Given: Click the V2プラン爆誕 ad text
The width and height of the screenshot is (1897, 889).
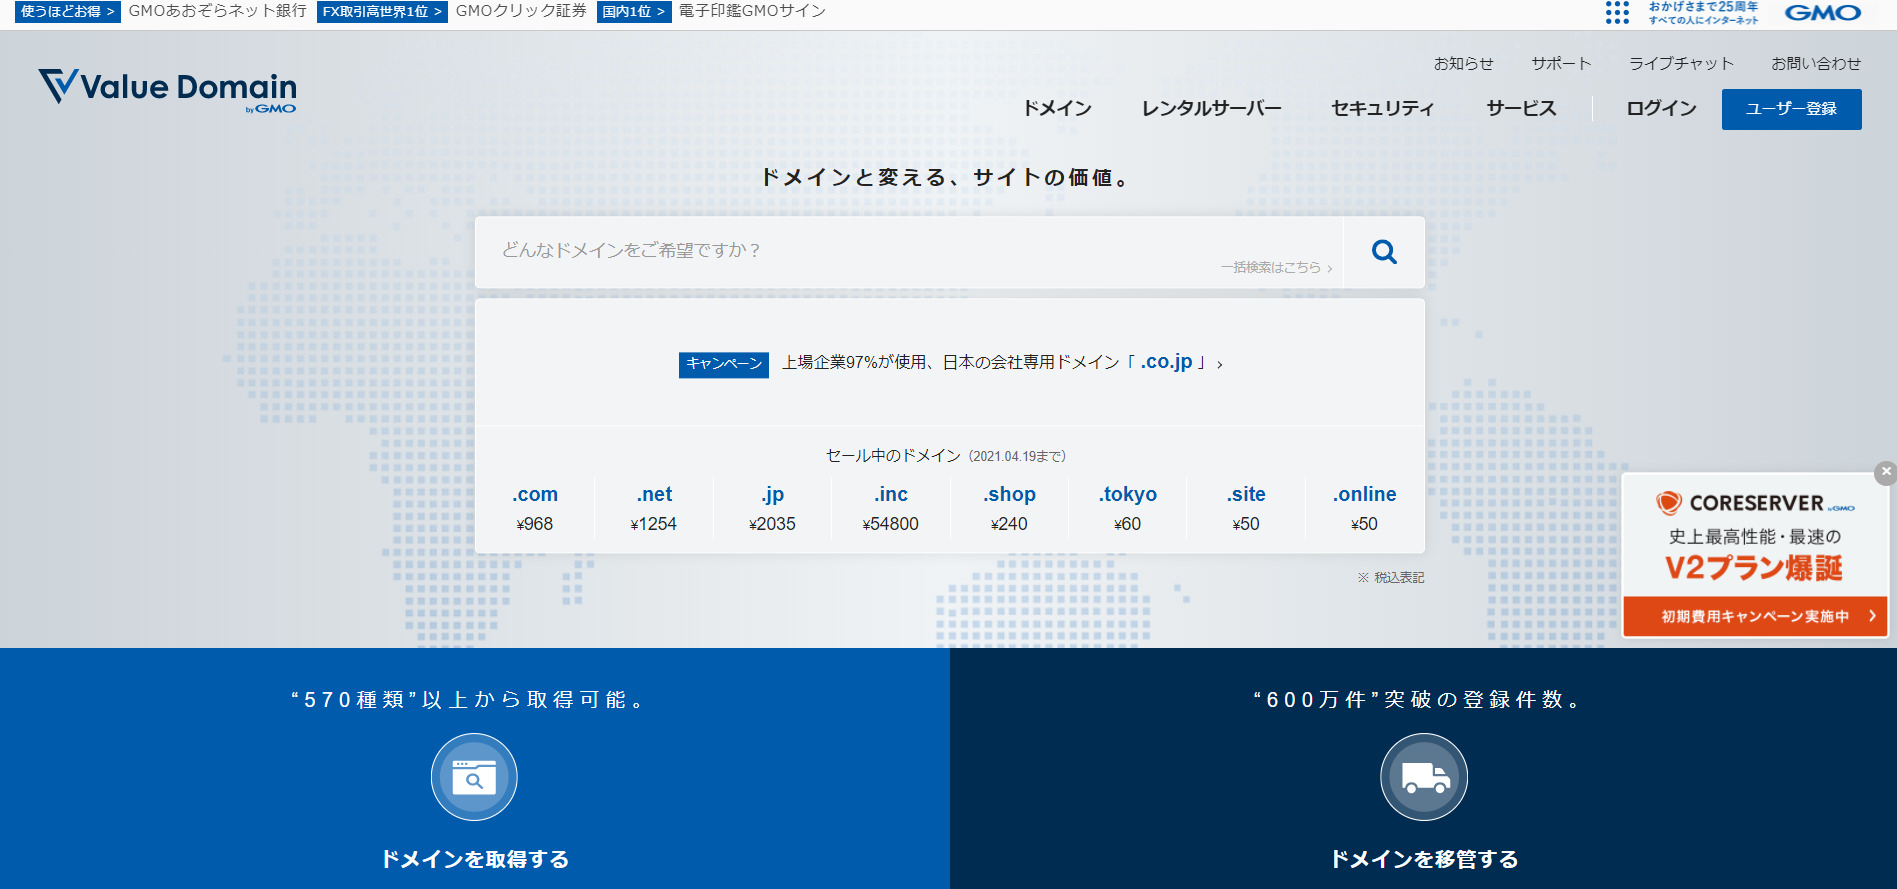Looking at the screenshot, I should (x=1754, y=568).
